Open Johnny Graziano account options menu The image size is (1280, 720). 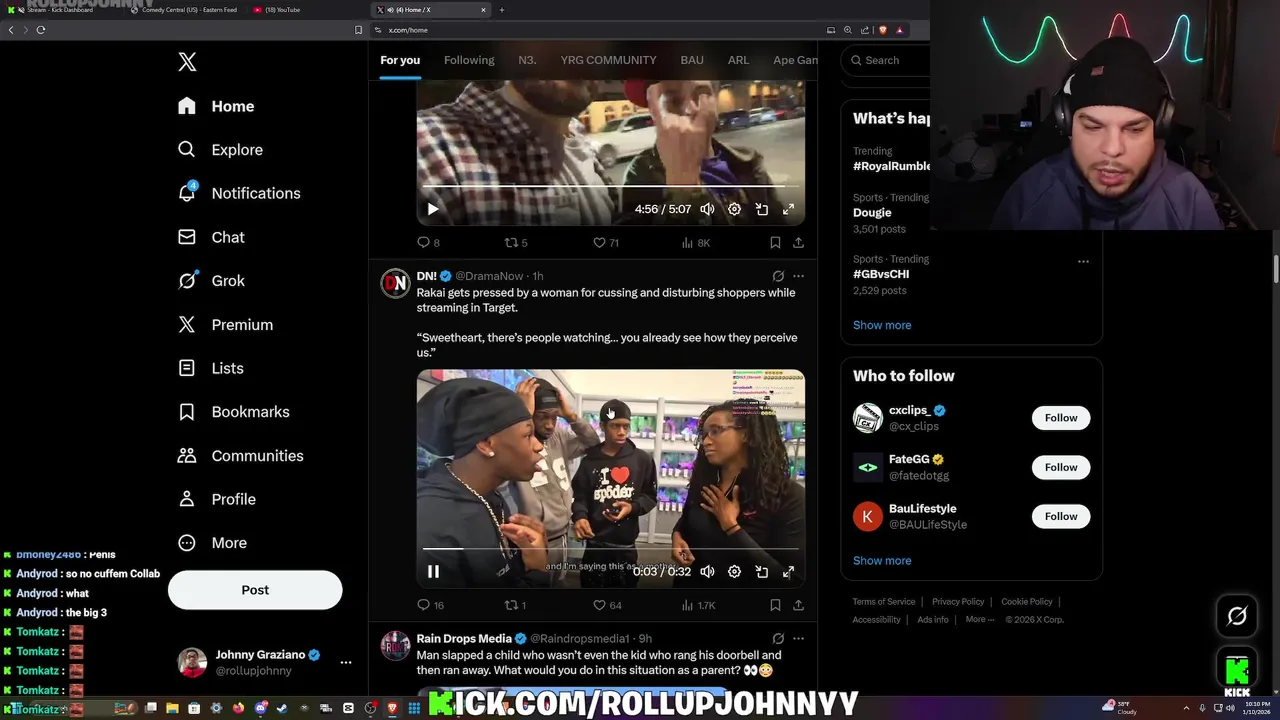tap(346, 662)
